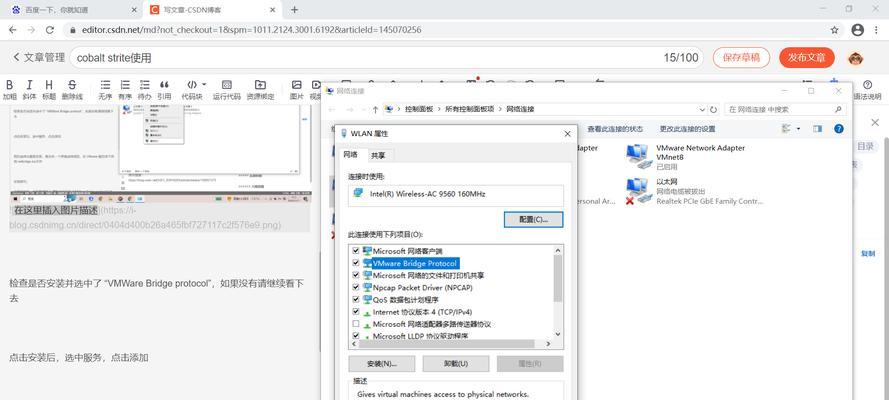Uncheck Microsoft 网络的文件和打印机共享 checkbox
This screenshot has width=889, height=400.
[356, 275]
